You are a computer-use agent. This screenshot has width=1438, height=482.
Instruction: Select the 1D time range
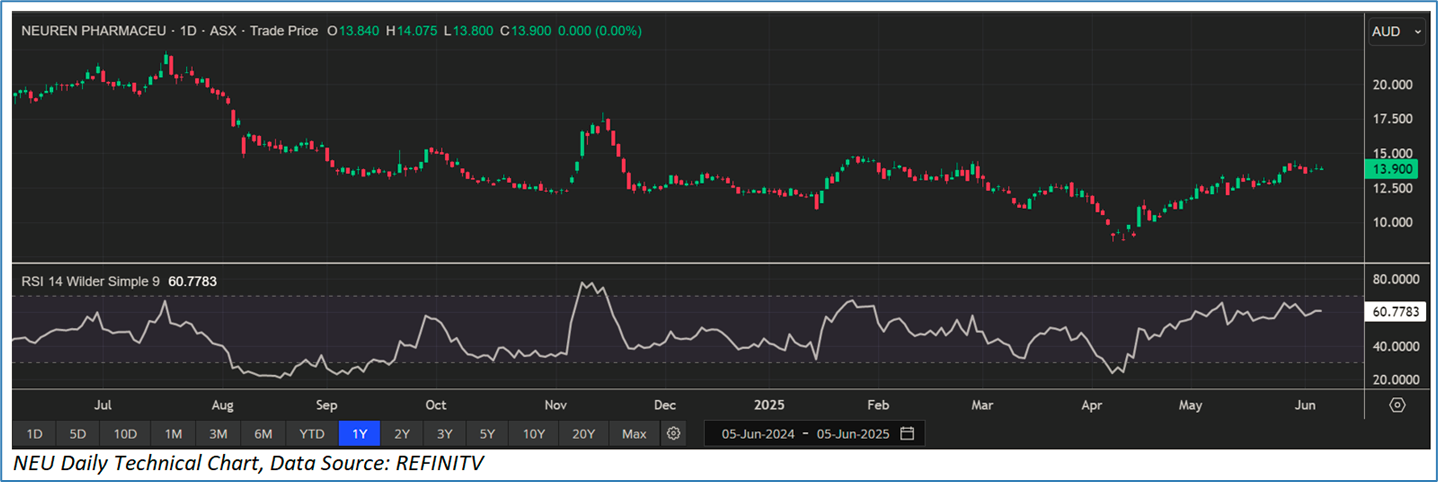[34, 434]
